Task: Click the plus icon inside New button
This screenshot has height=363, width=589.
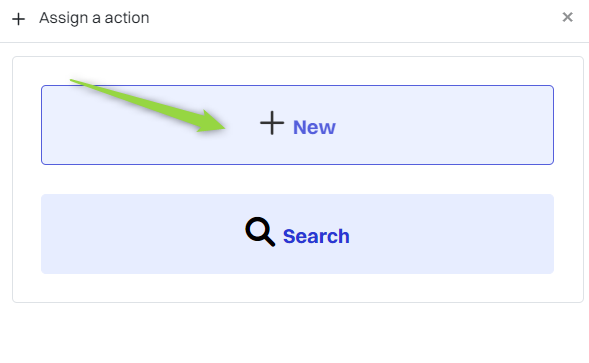Action: click(272, 123)
